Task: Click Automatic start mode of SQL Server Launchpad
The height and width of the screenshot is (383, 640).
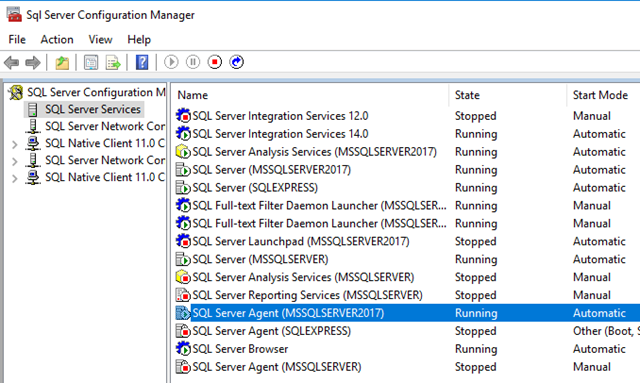Action: click(x=599, y=241)
